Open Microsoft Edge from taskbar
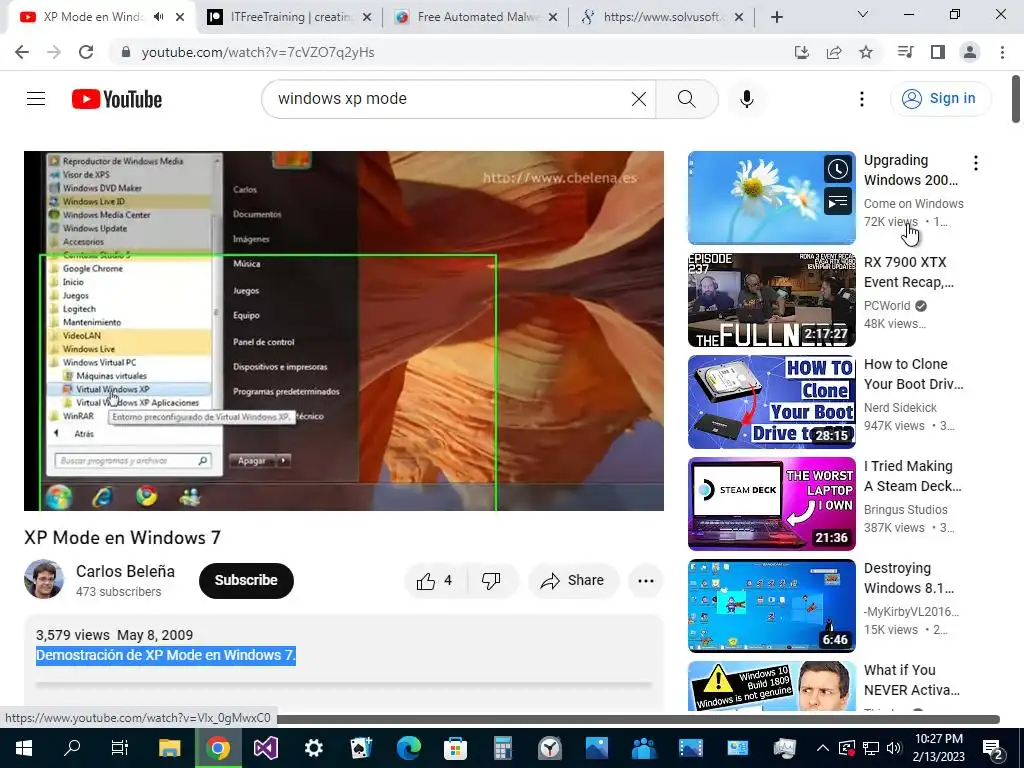Image resolution: width=1024 pixels, height=768 pixels. [409, 748]
